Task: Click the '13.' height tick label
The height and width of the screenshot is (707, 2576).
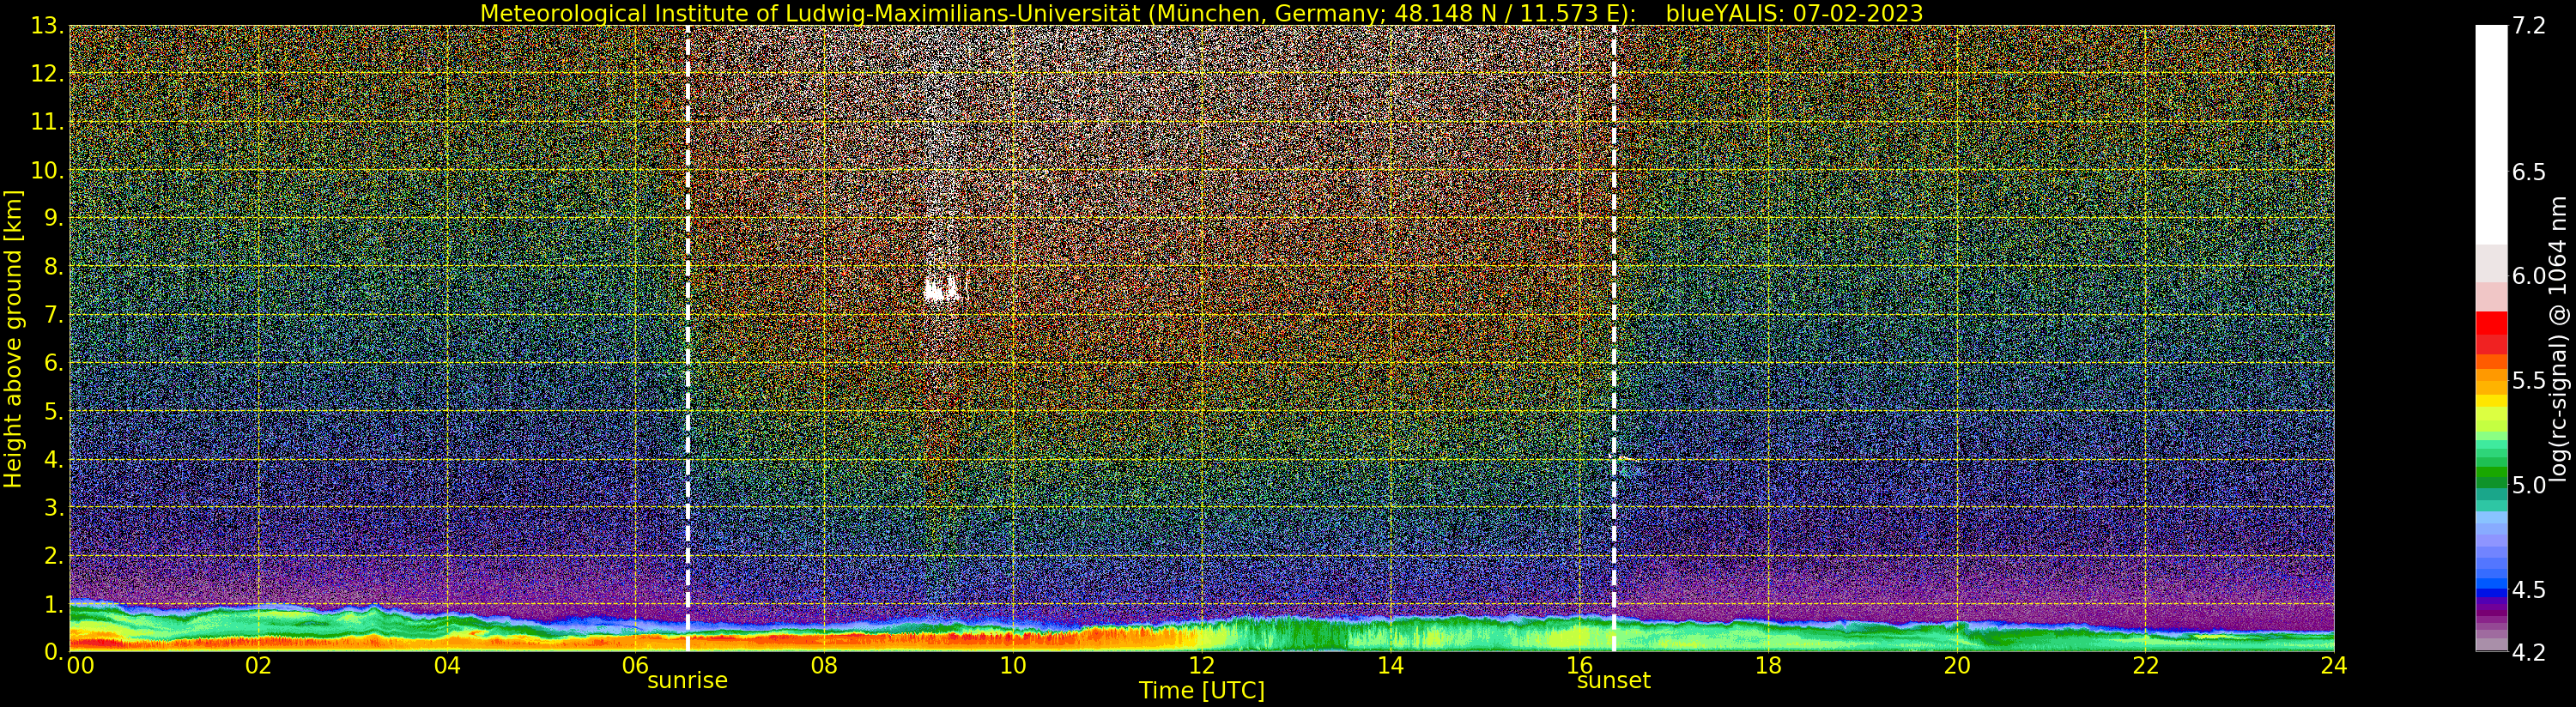Action: pyautogui.click(x=47, y=26)
